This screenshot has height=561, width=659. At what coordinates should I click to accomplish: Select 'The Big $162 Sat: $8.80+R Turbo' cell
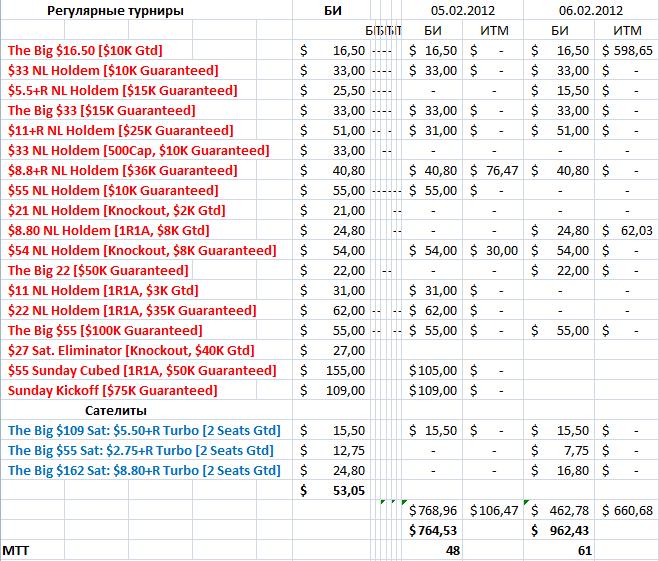[144, 471]
